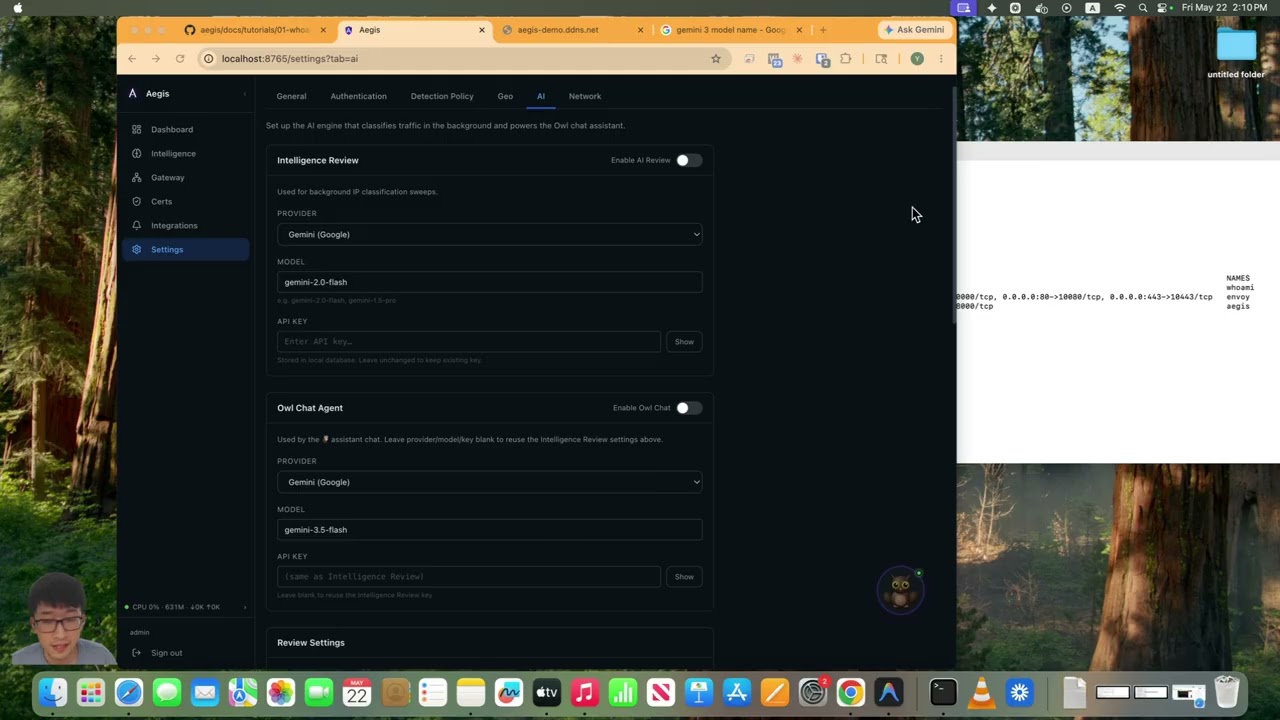This screenshot has width=1280, height=720.
Task: Open Finder from the Dock
Action: click(x=53, y=692)
